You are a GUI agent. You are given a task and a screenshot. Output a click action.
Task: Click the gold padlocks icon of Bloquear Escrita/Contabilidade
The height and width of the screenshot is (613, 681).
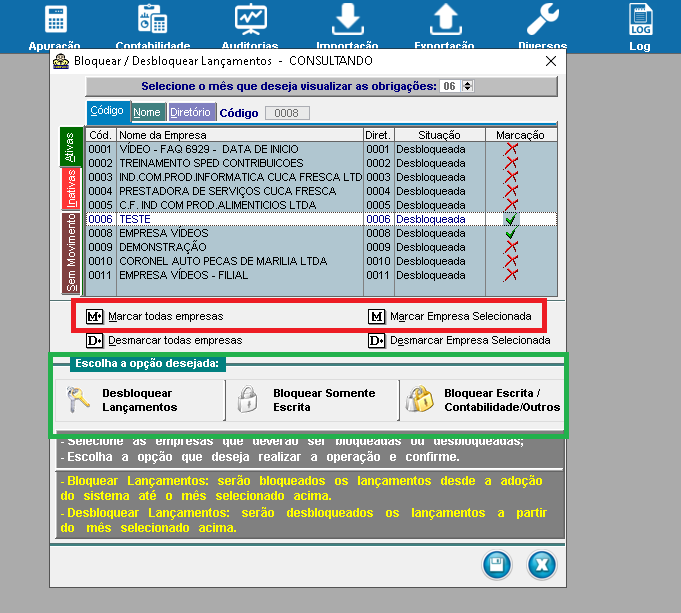coord(420,399)
